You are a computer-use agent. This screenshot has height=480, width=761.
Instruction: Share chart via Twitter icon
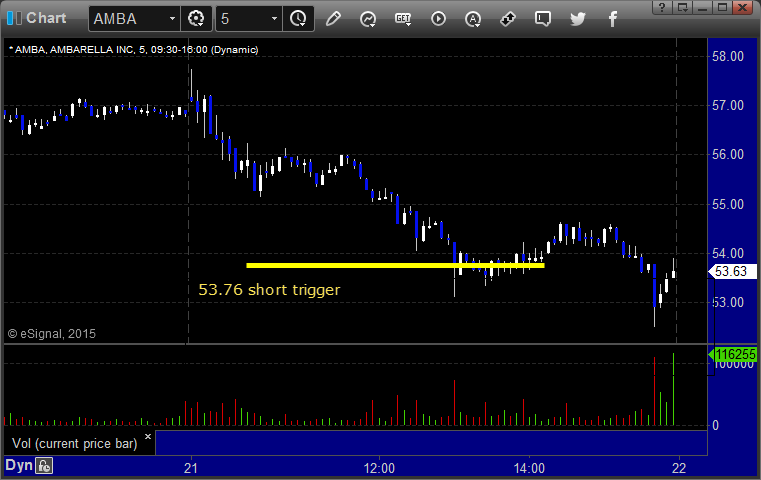pyautogui.click(x=578, y=19)
